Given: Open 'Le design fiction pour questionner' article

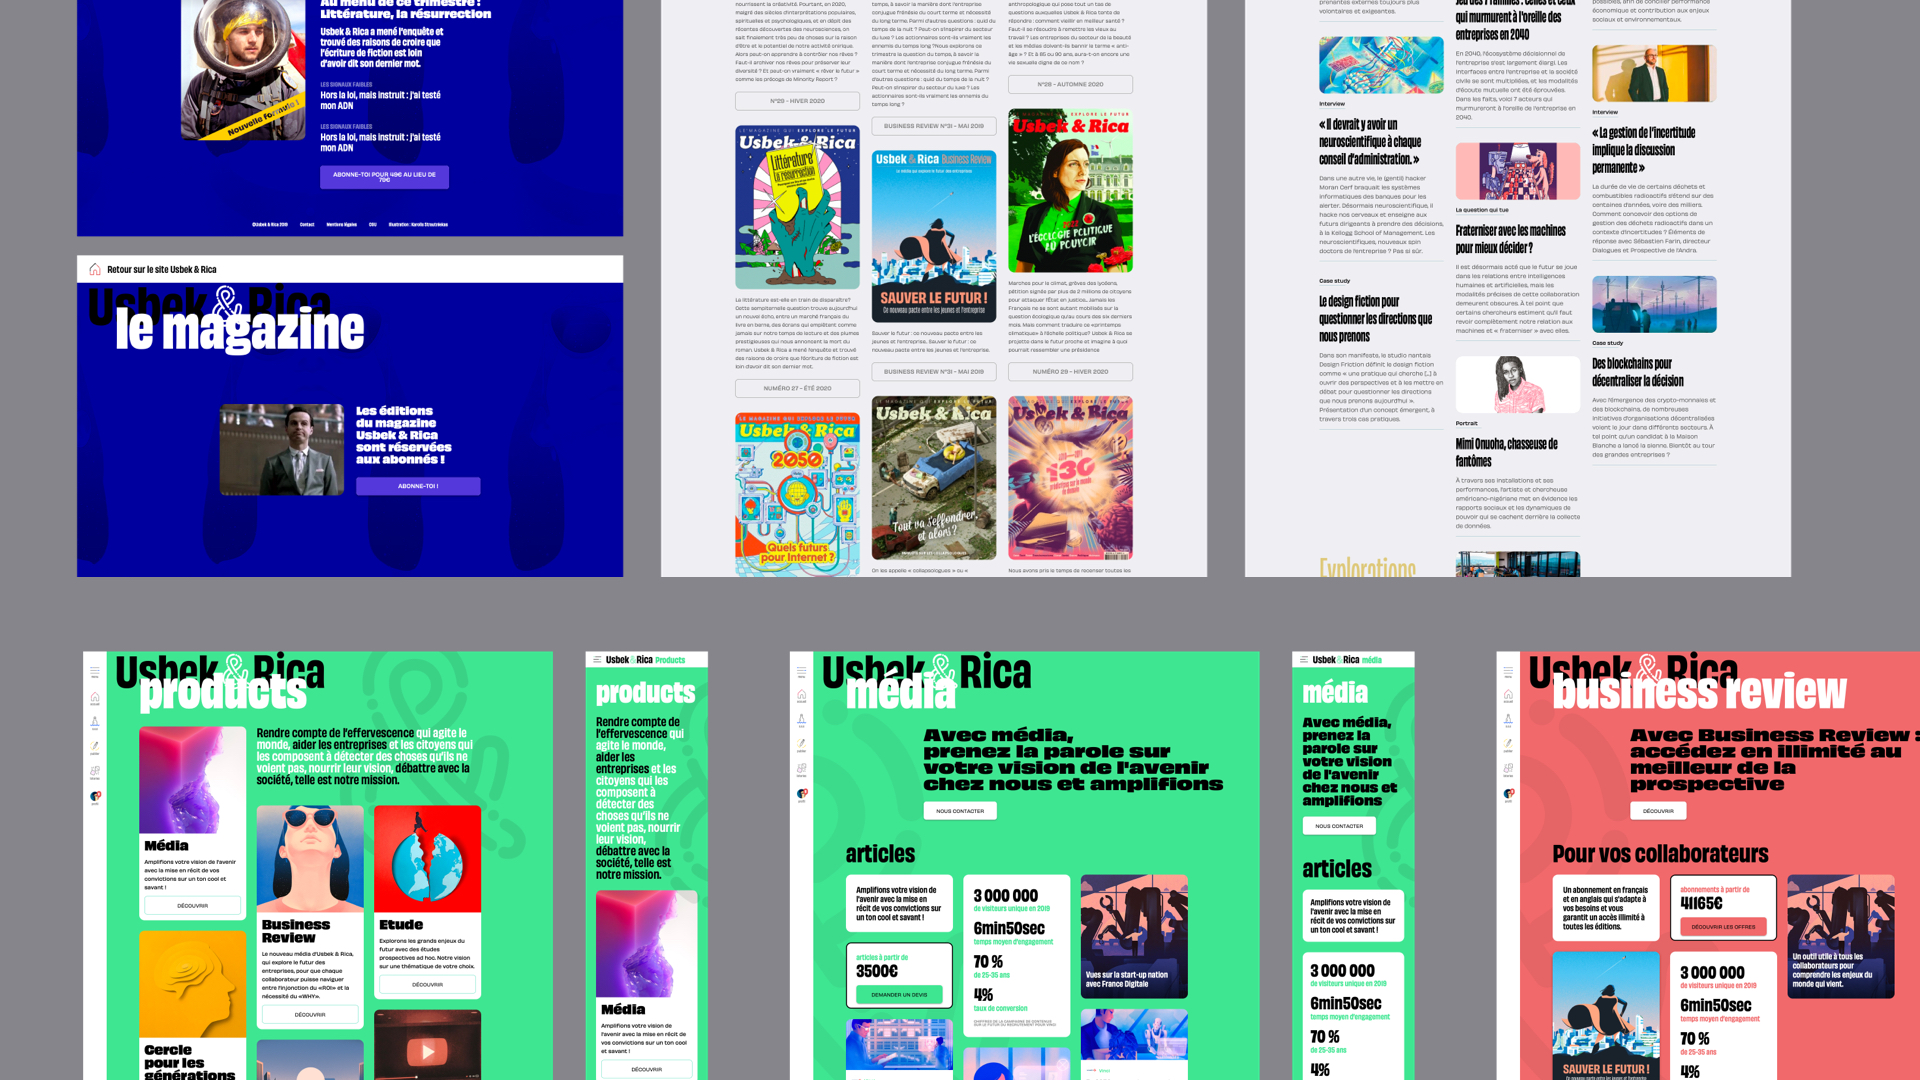Looking at the screenshot, I should click(x=1375, y=319).
